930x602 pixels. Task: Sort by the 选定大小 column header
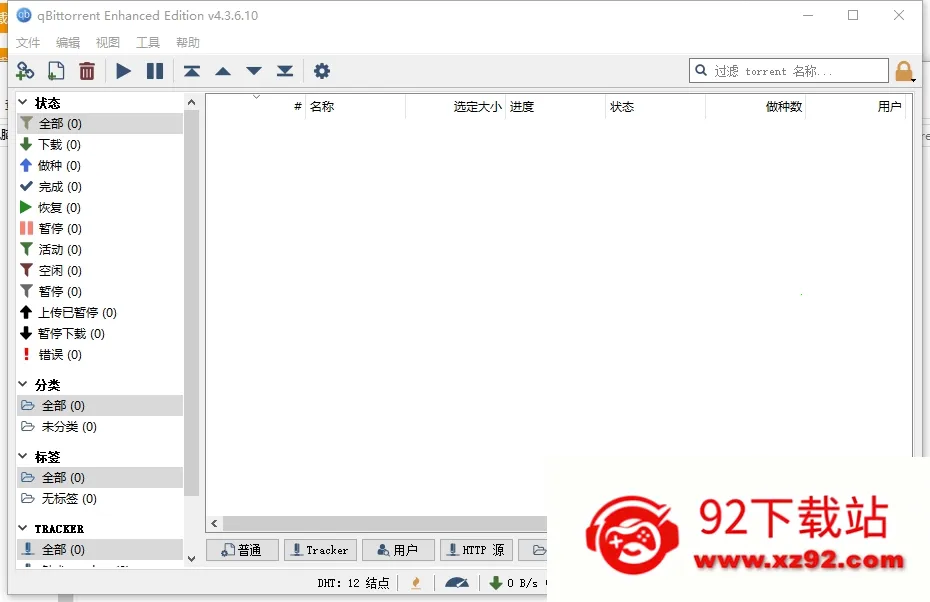(x=456, y=107)
